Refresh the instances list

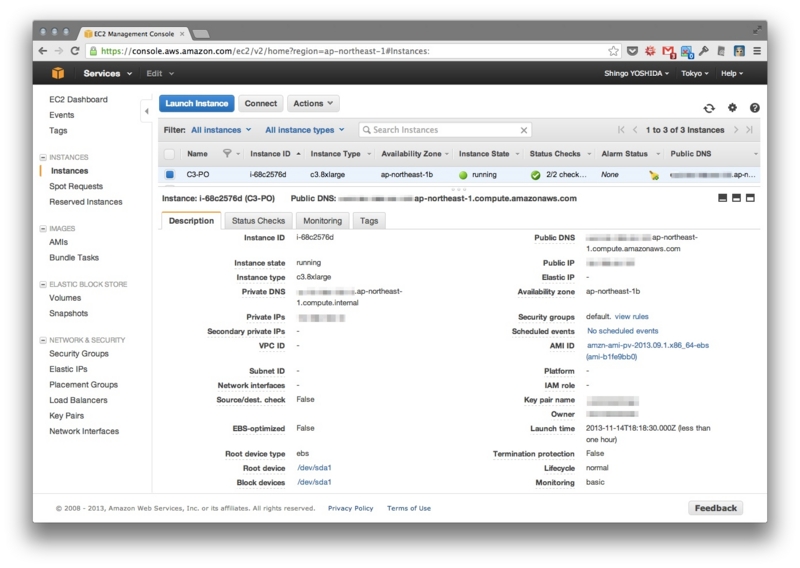[709, 108]
